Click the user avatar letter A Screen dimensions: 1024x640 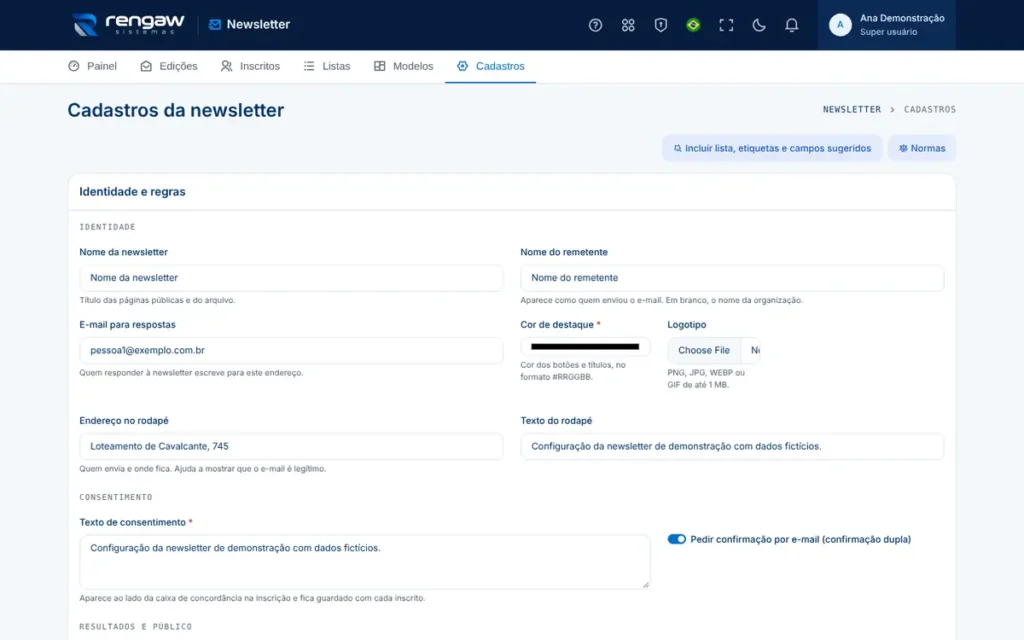pyautogui.click(x=840, y=25)
